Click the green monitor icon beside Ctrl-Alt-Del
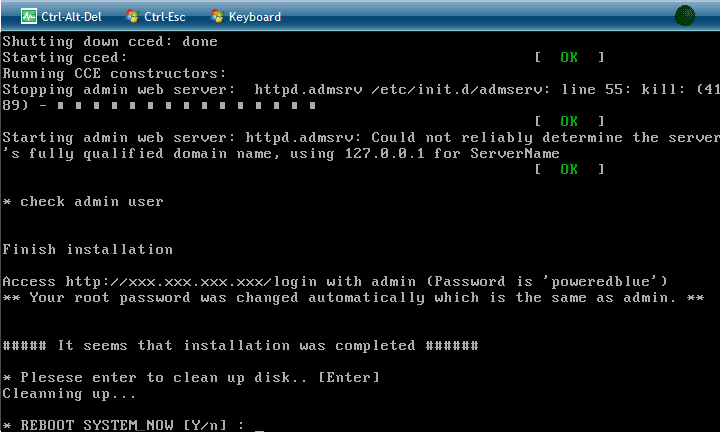Viewport: 720px width, 432px height. pos(28,17)
